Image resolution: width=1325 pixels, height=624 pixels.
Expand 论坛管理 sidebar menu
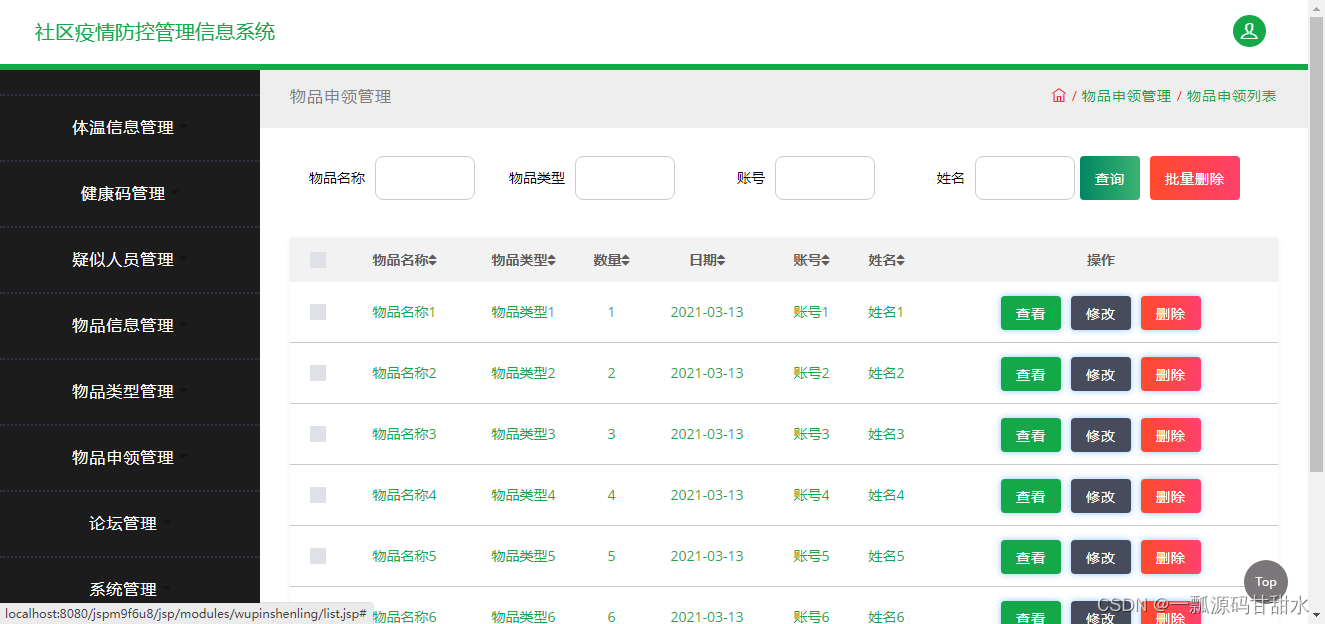tap(130, 524)
